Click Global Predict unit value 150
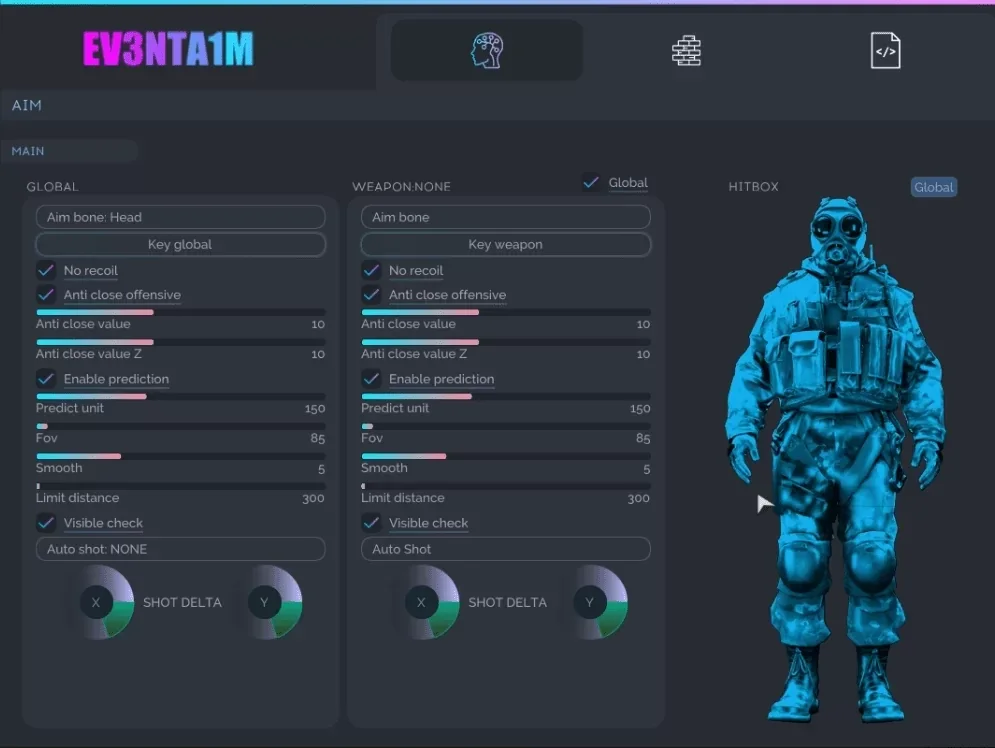This screenshot has width=995, height=748. [x=315, y=409]
